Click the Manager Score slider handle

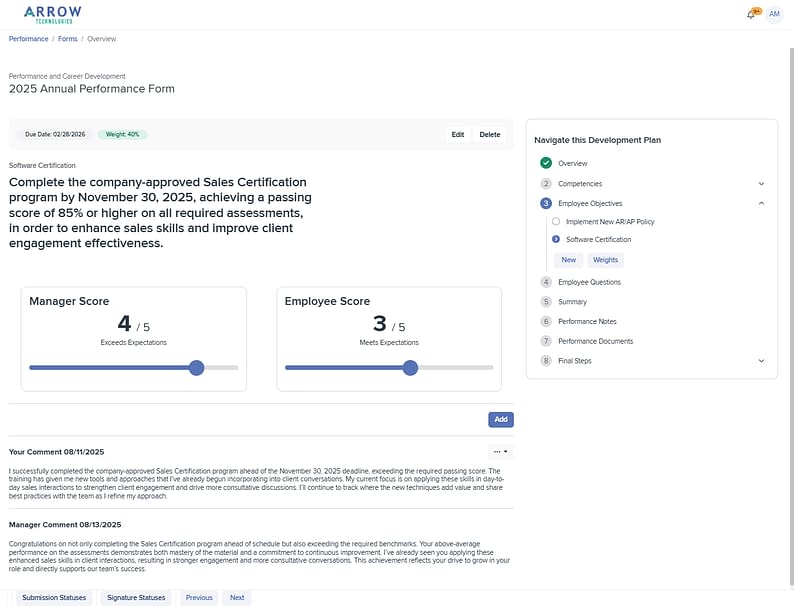pos(197,368)
